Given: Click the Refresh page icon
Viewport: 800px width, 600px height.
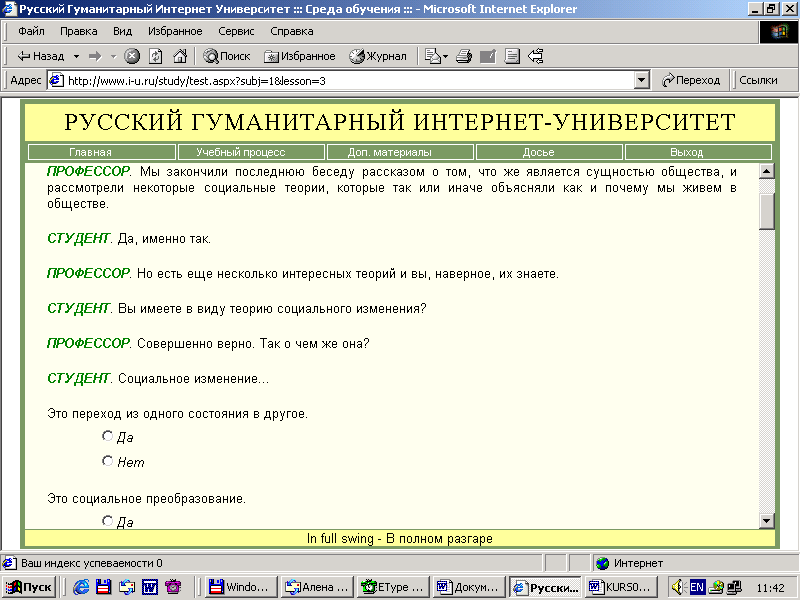Looking at the screenshot, I should [x=156, y=56].
